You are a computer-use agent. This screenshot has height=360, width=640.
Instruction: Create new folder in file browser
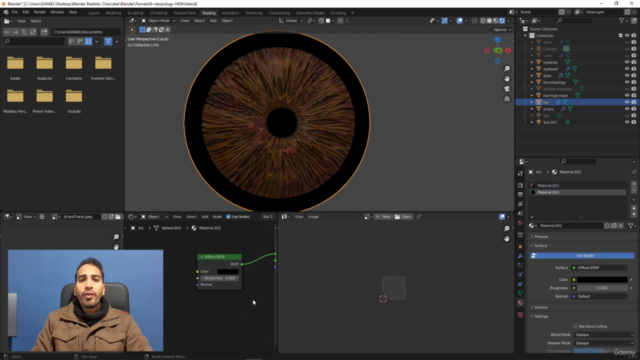(x=44, y=32)
